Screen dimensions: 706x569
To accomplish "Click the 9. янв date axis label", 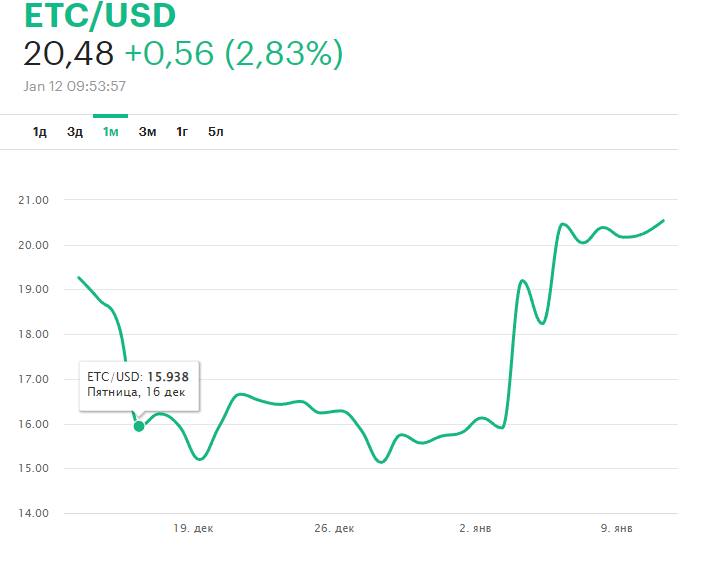I will (x=617, y=528).
